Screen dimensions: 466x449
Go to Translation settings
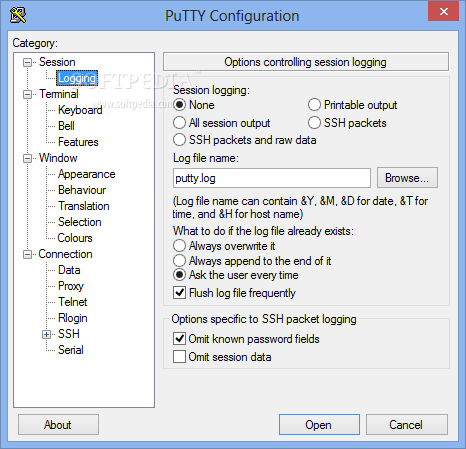click(x=84, y=206)
